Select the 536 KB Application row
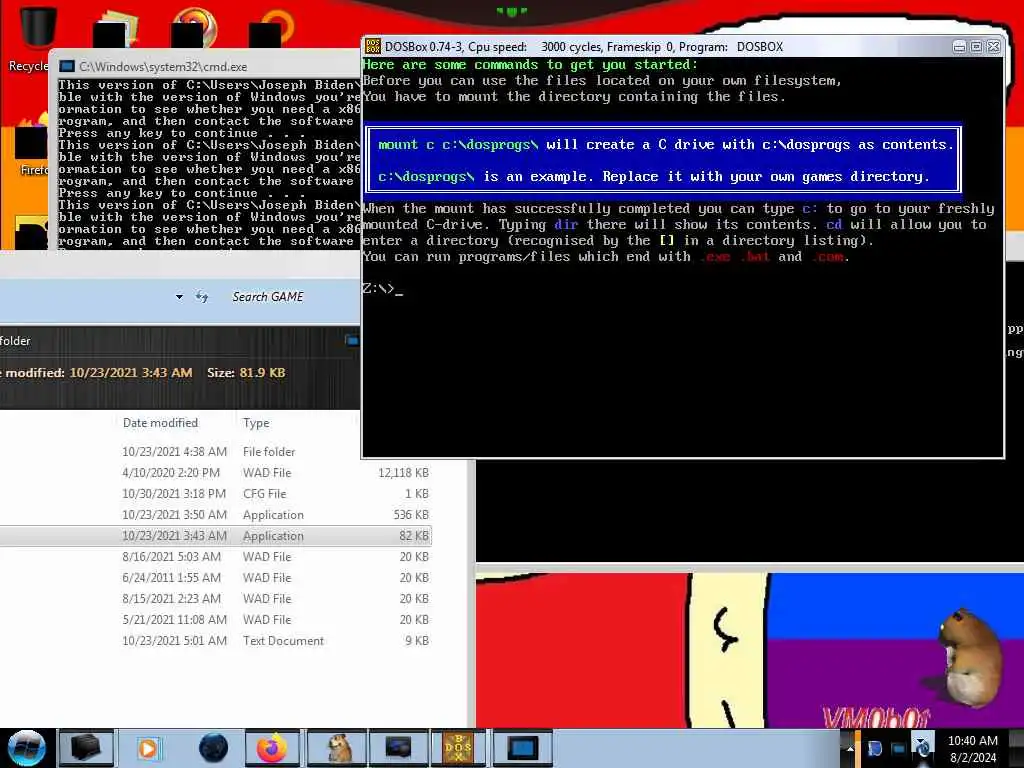 [216, 515]
